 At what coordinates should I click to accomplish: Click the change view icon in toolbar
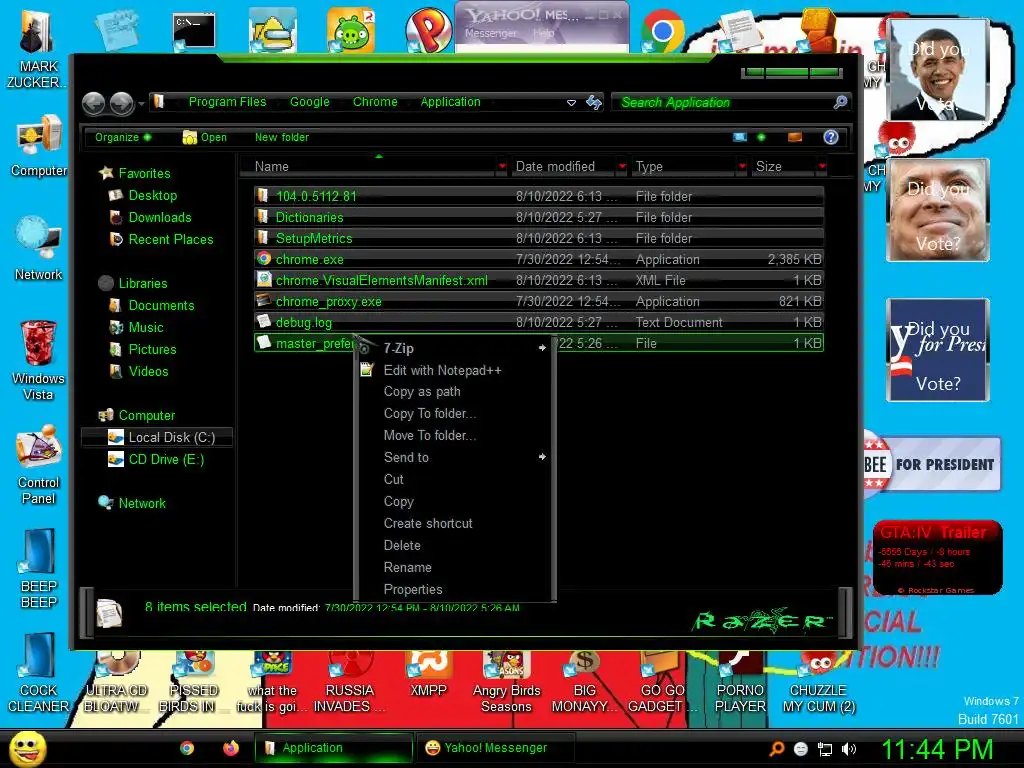(740, 137)
